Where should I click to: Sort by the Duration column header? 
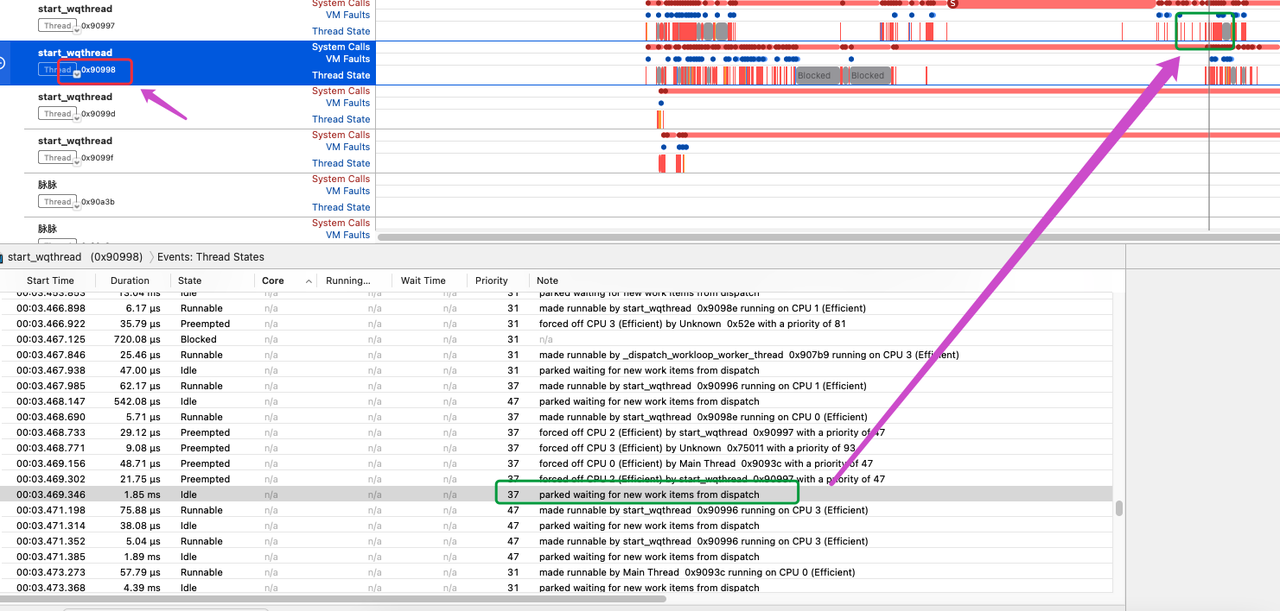[130, 281]
